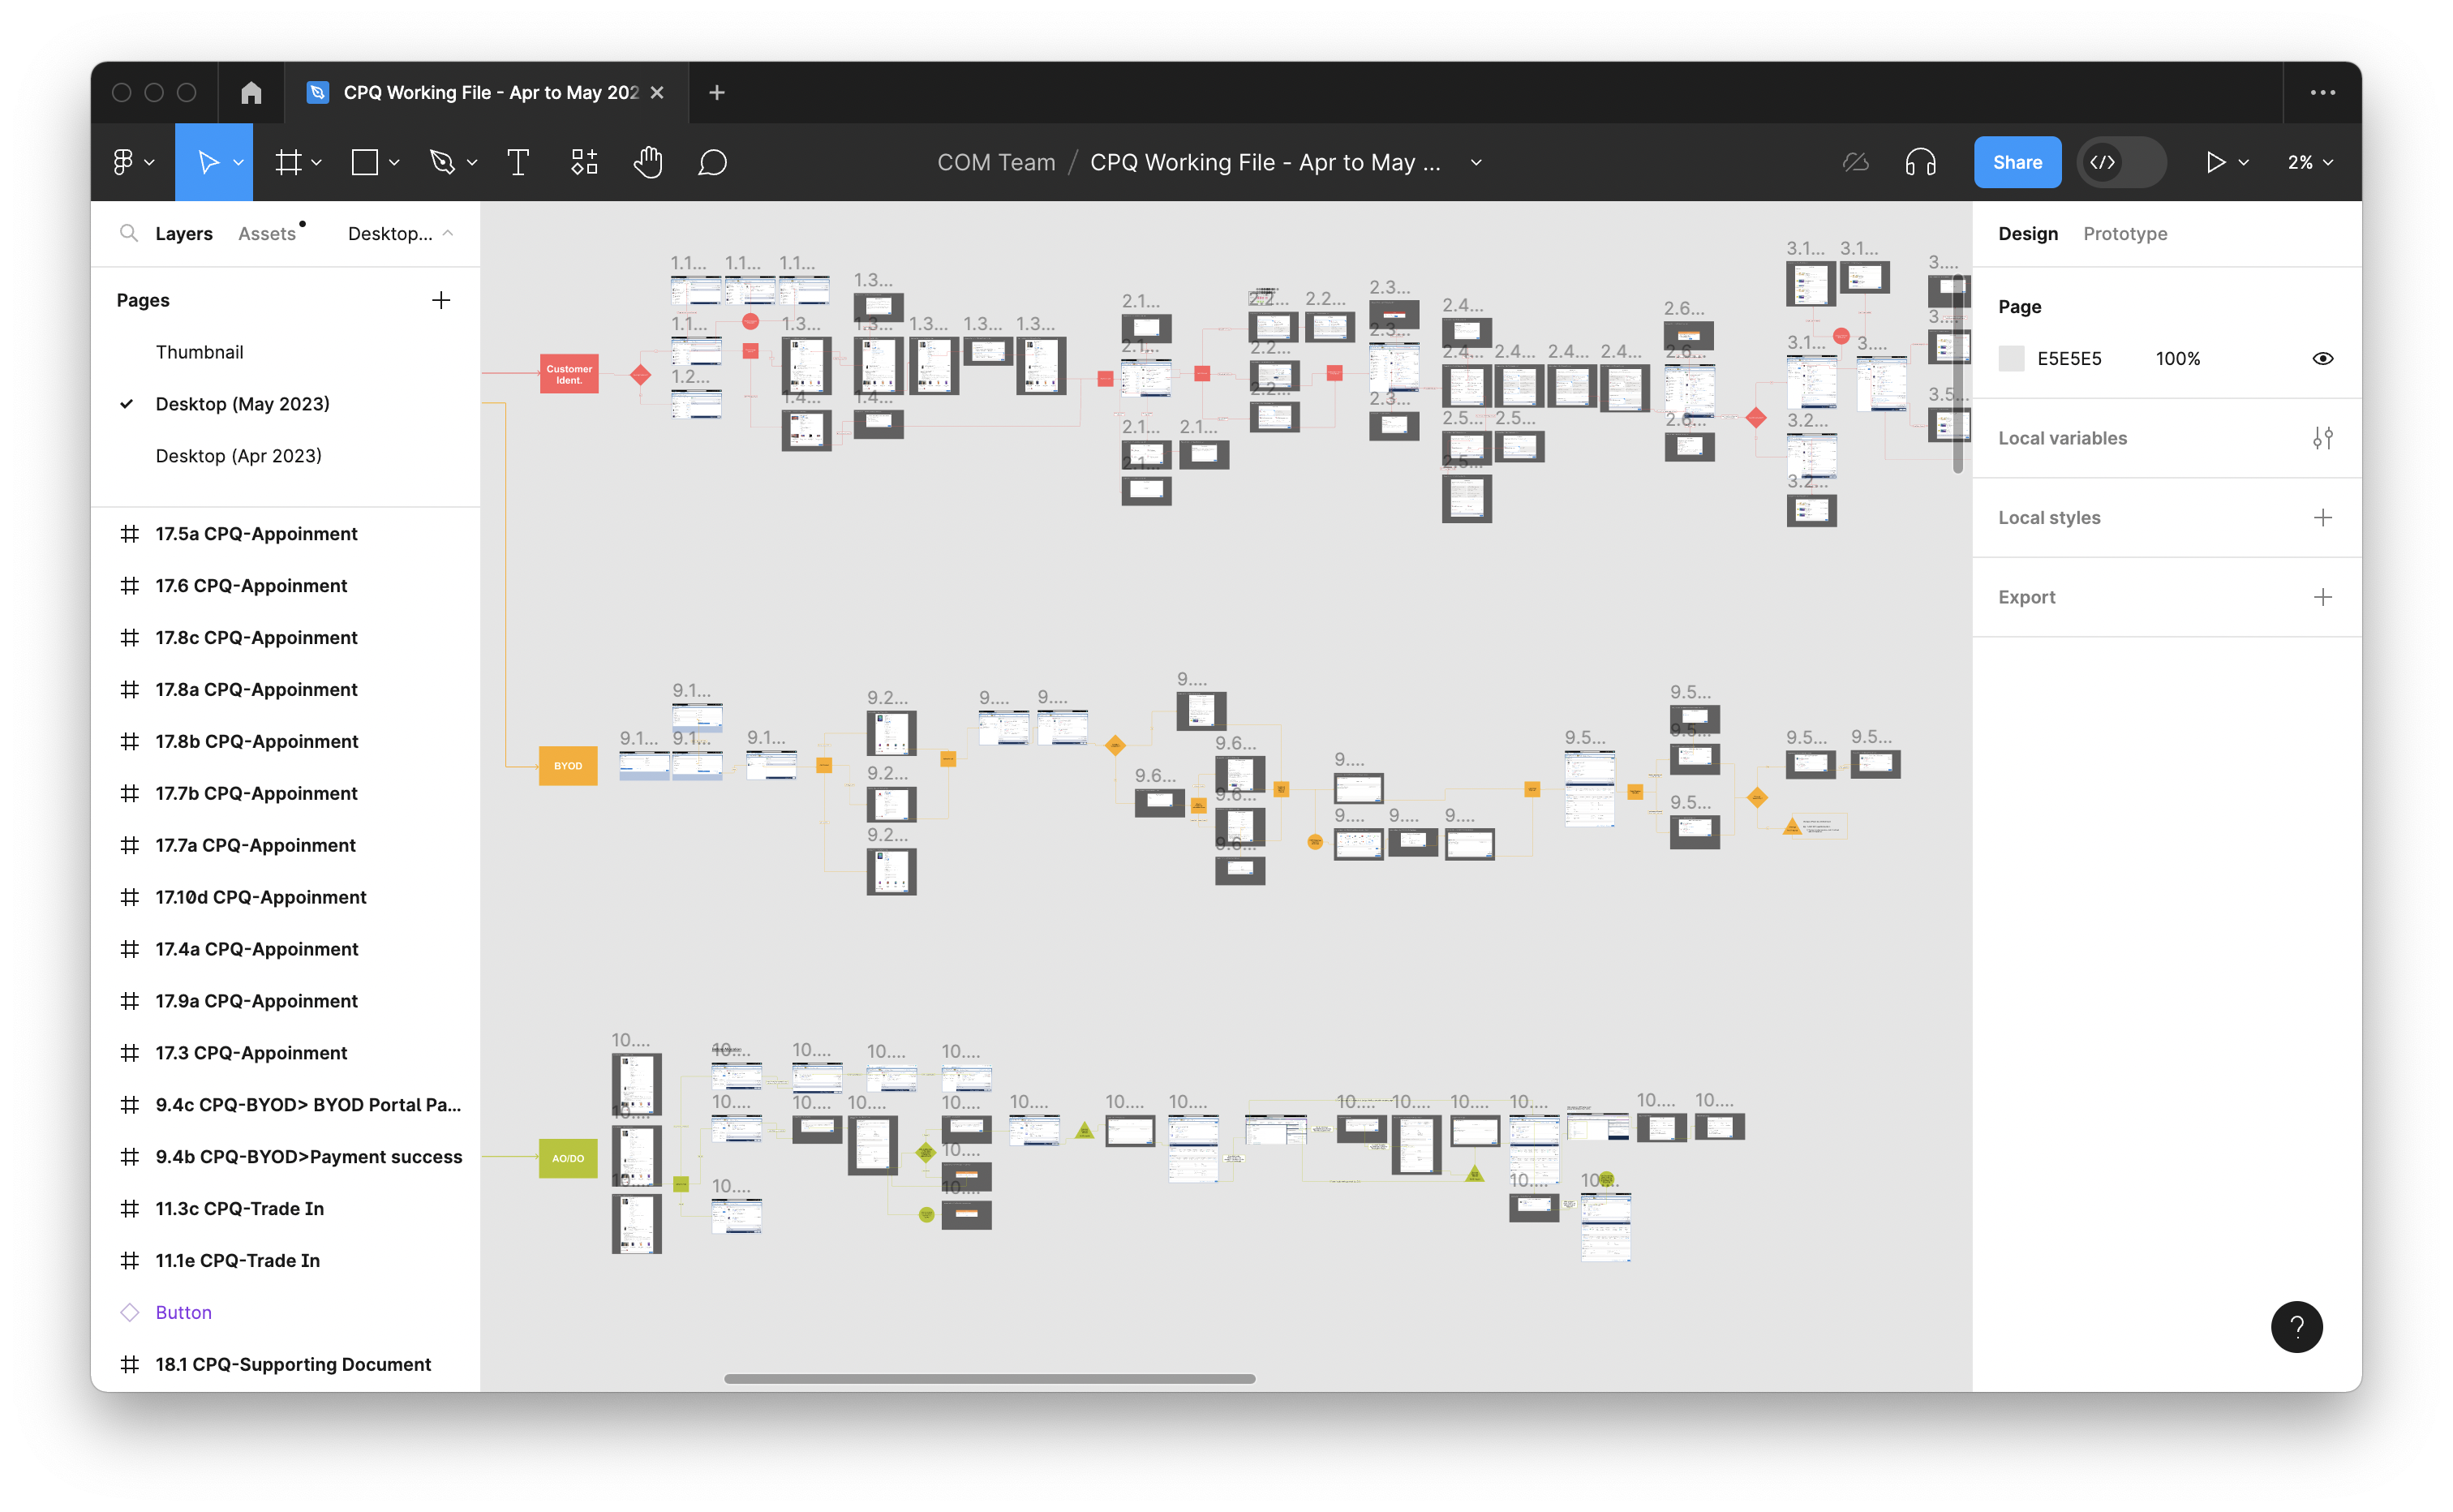Screen dimensions: 2453x1512
Task: Select the Button component layer
Action: [x=285, y=1312]
